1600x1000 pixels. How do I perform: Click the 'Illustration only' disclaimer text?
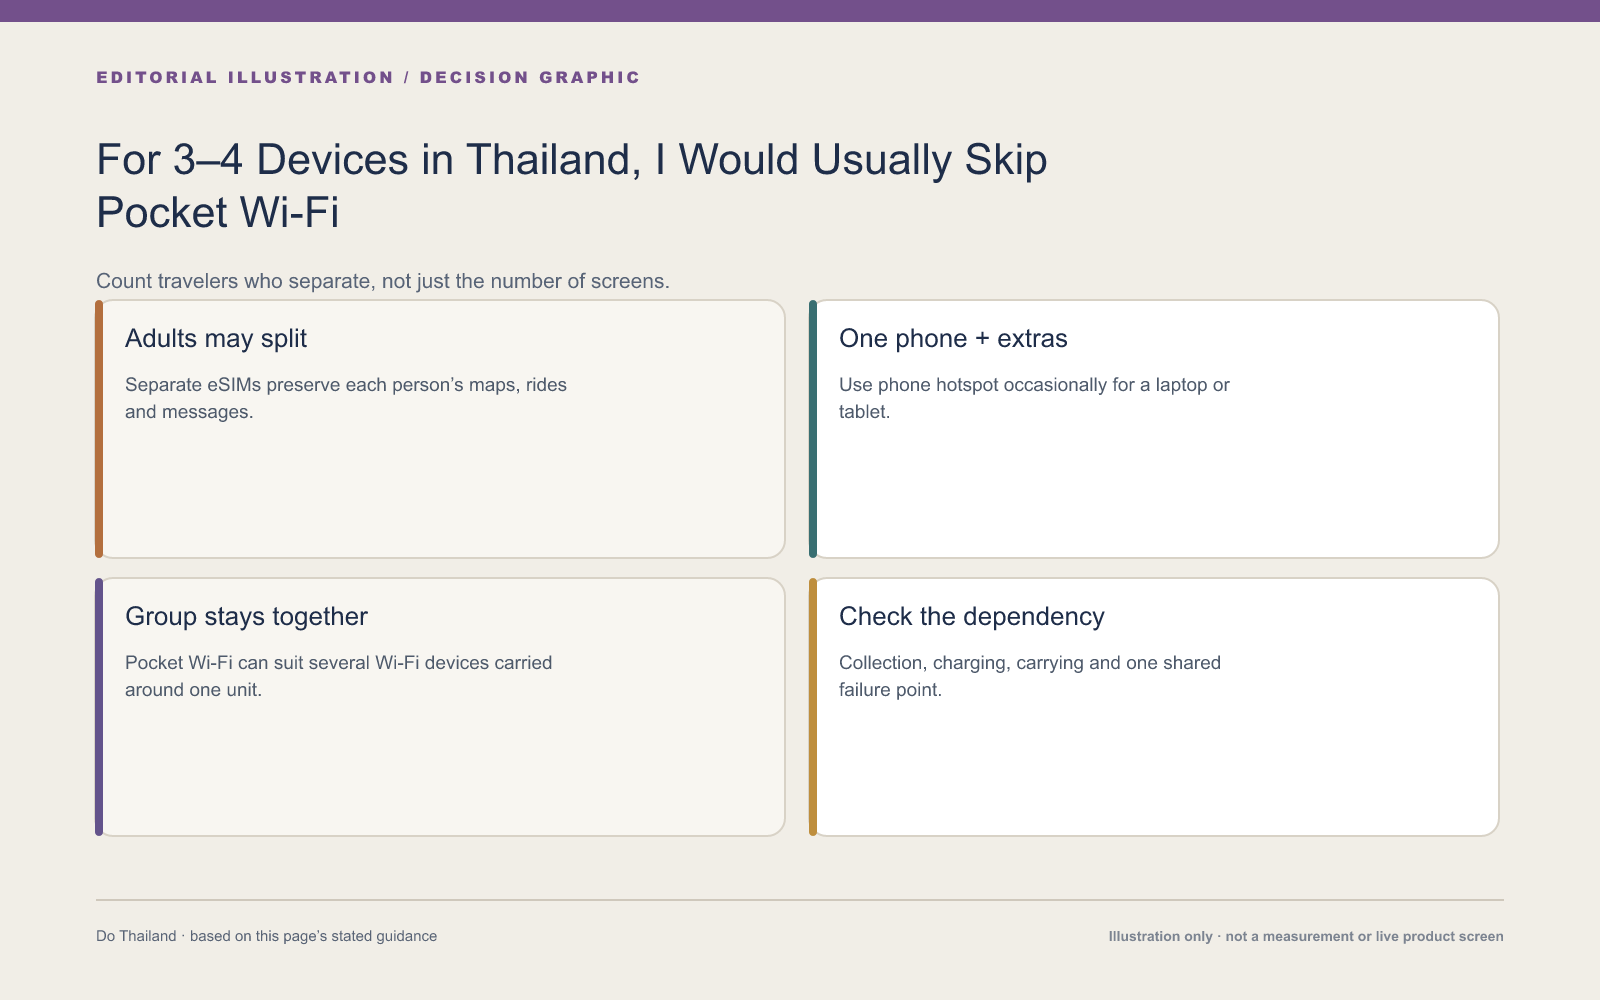coord(1306,936)
